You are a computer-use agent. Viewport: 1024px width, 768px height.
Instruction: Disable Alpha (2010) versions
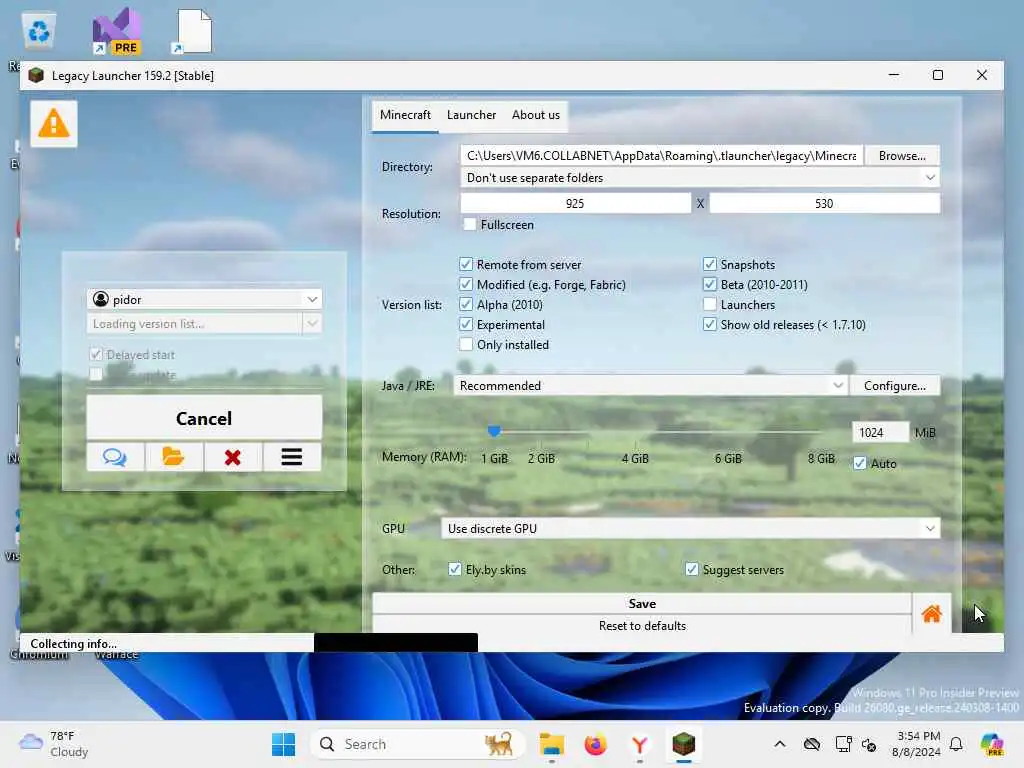point(466,304)
